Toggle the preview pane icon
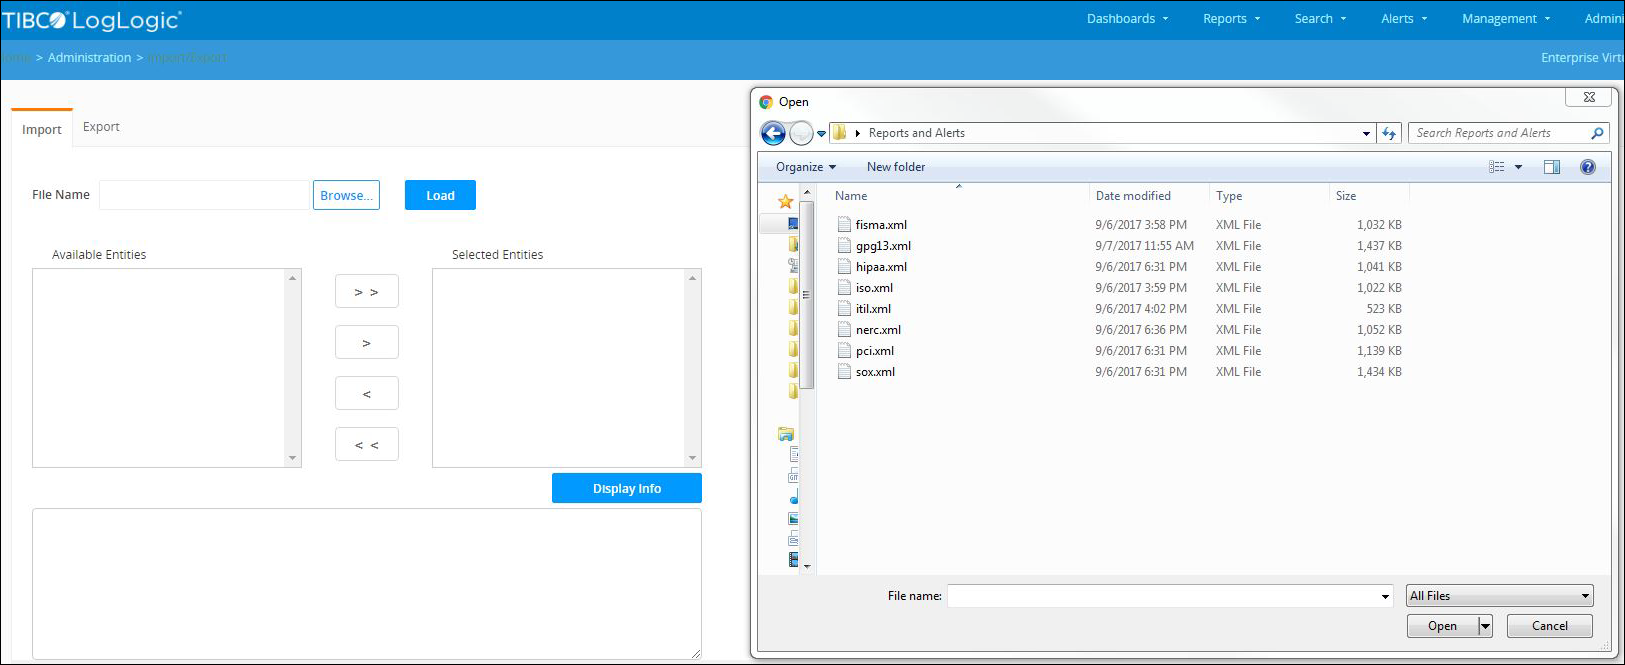 [x=1551, y=167]
